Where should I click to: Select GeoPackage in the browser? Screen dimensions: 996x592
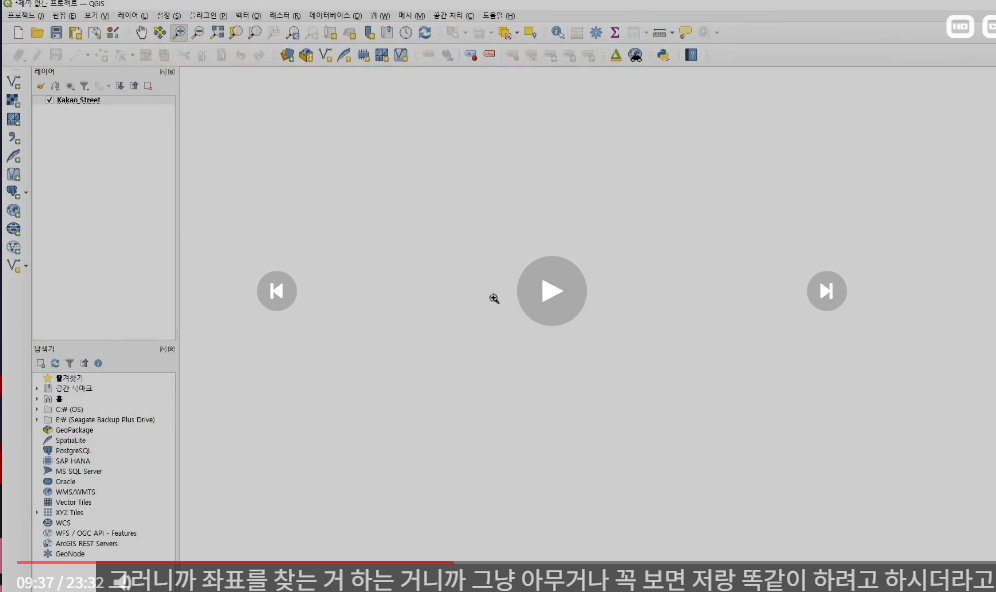74,430
